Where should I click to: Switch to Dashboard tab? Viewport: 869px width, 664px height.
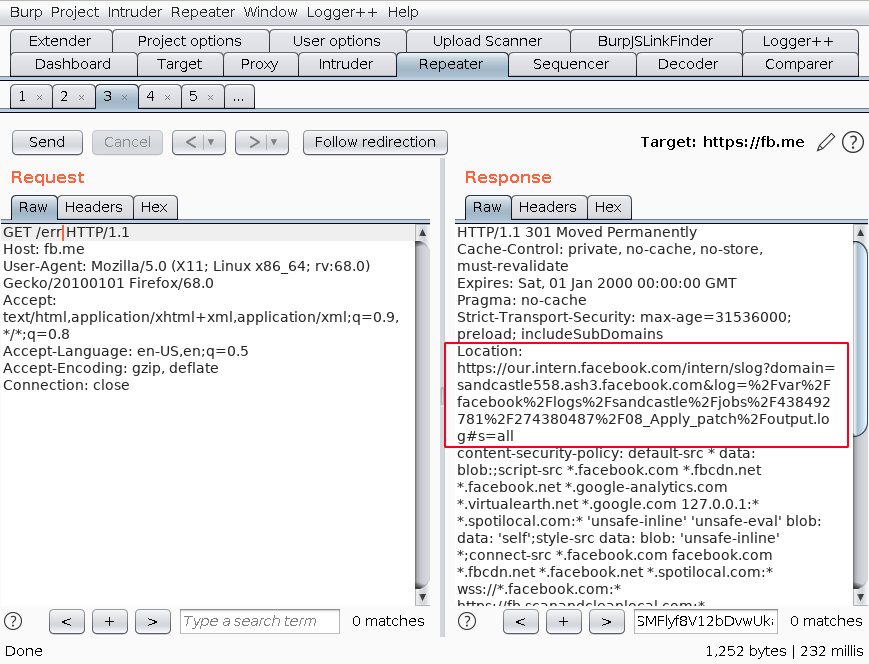(x=73, y=64)
